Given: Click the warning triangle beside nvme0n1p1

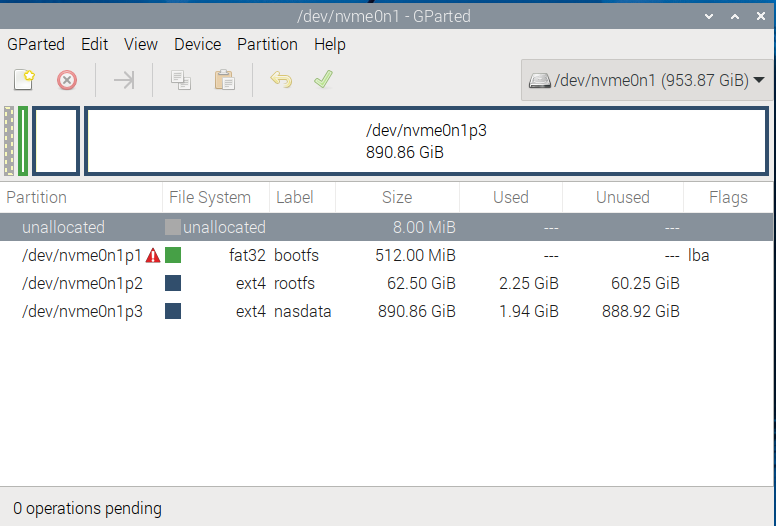Looking at the screenshot, I should 153,256.
